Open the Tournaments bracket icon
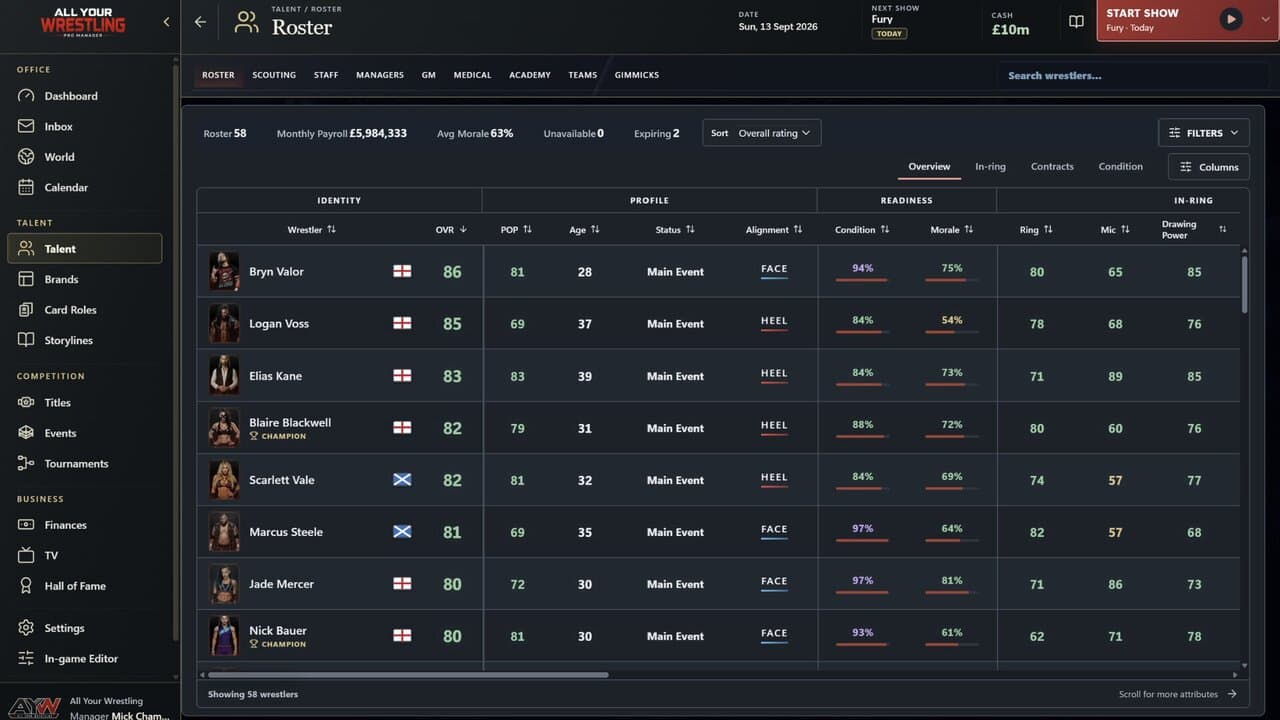Image resolution: width=1280 pixels, height=720 pixels. pyautogui.click(x=26, y=464)
